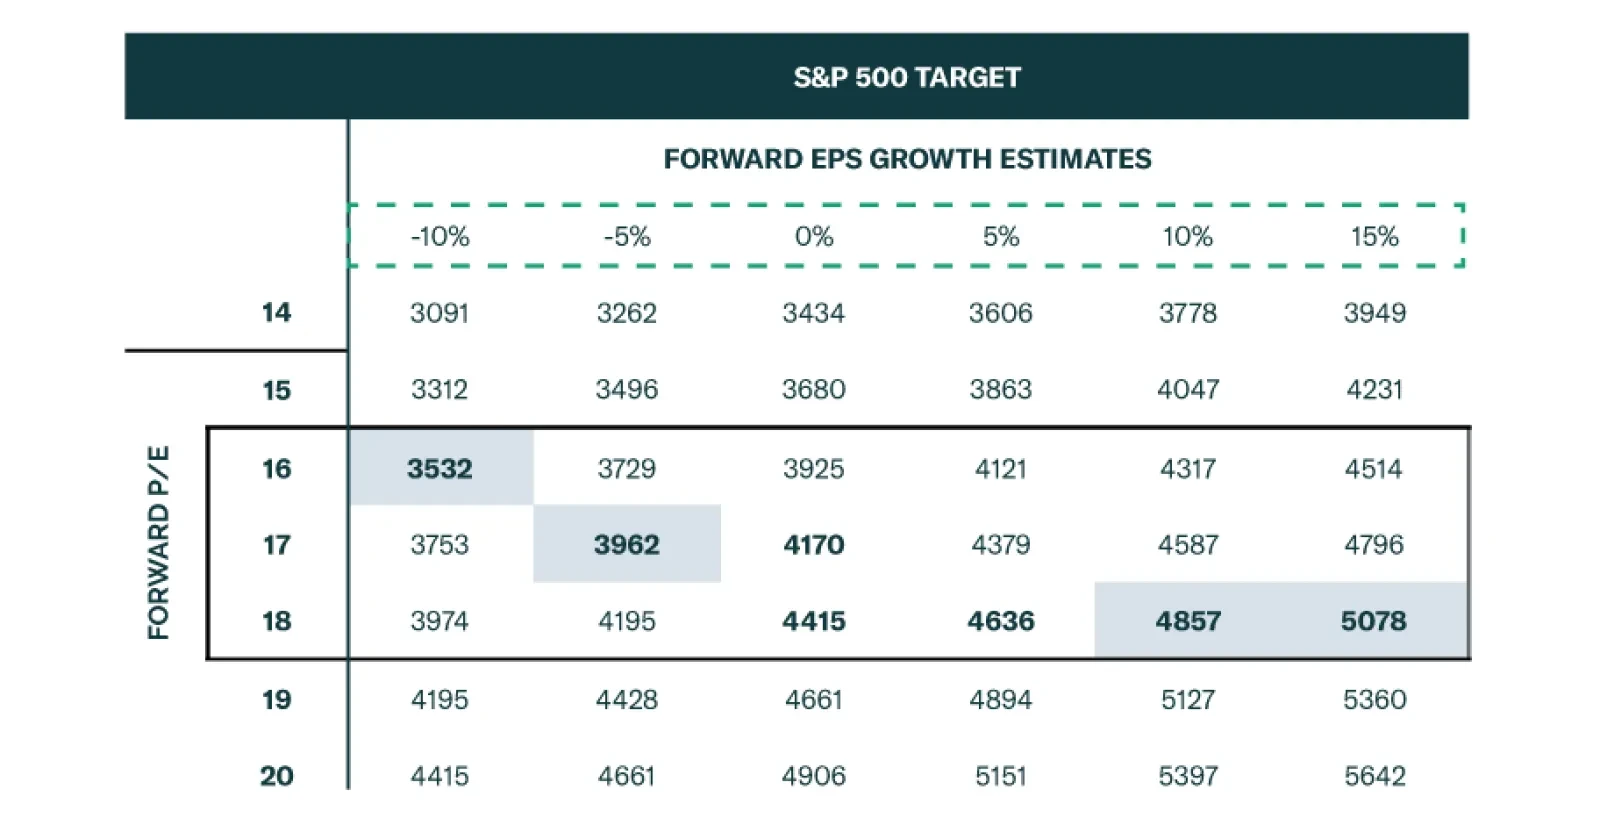This screenshot has height=825, width=1600.
Task: Click the 4047 cell in row 15
Action: point(1187,389)
